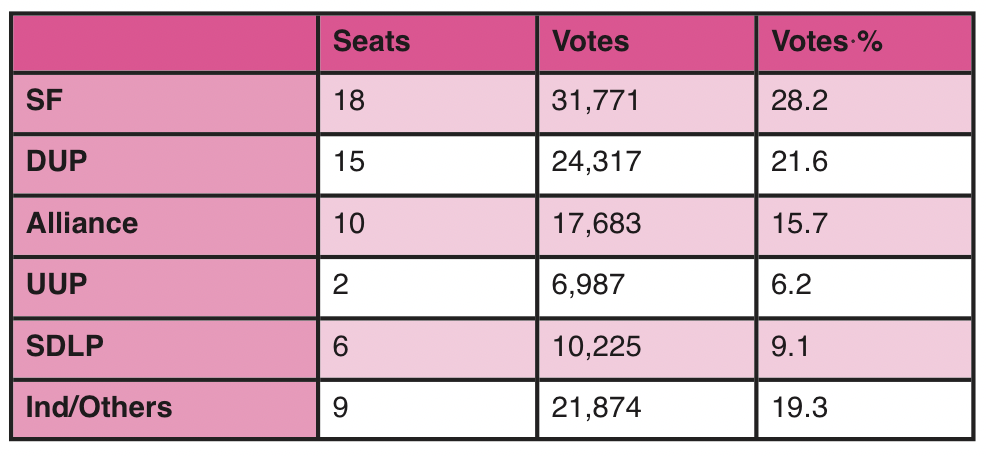986x456 pixels.
Task: Select the DUP row label
Action: tap(58, 162)
